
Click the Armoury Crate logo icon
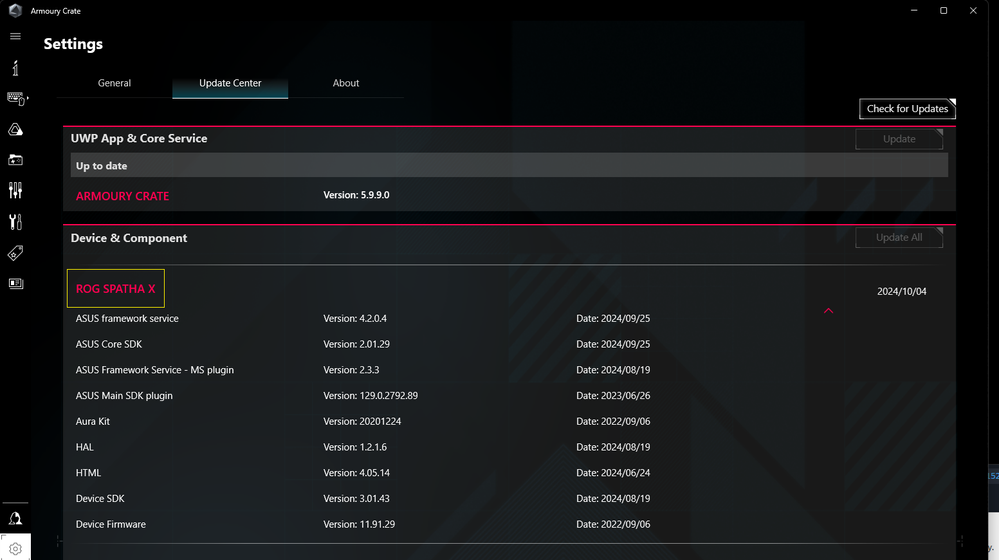click(15, 10)
